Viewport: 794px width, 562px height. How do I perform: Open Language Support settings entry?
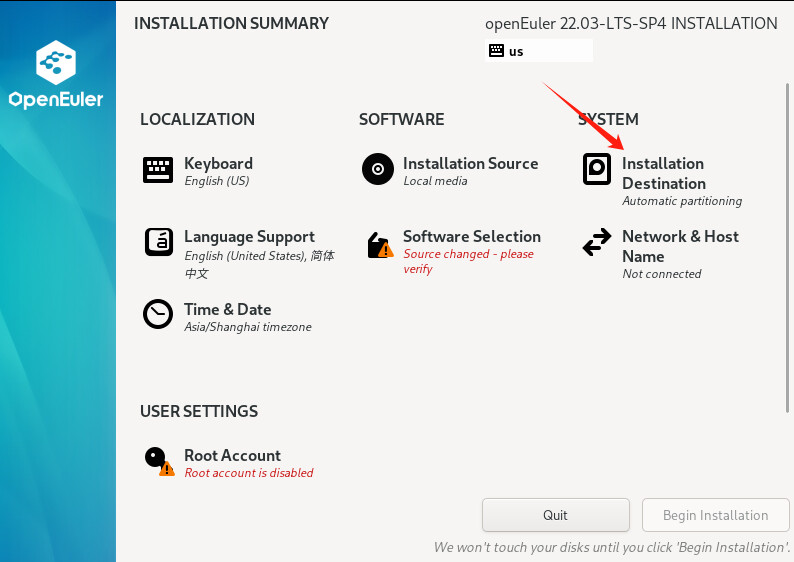tap(259, 254)
